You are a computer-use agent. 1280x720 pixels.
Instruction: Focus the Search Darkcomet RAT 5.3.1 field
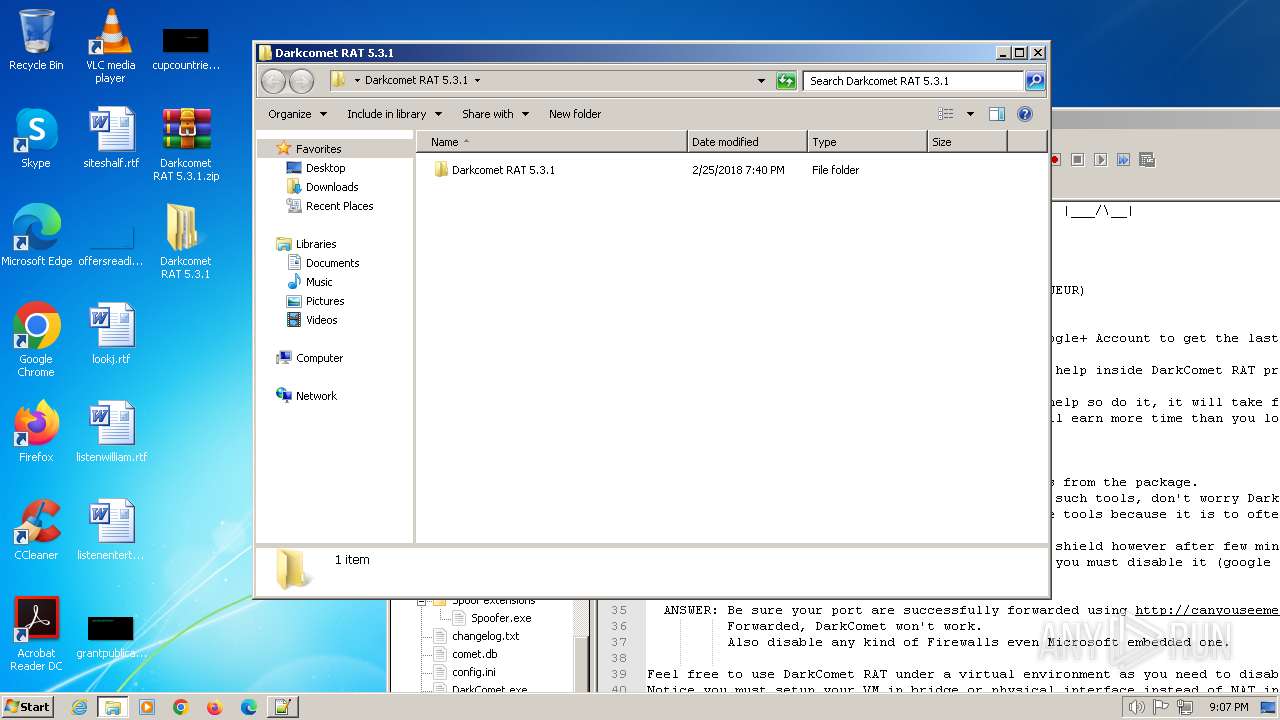tap(913, 81)
